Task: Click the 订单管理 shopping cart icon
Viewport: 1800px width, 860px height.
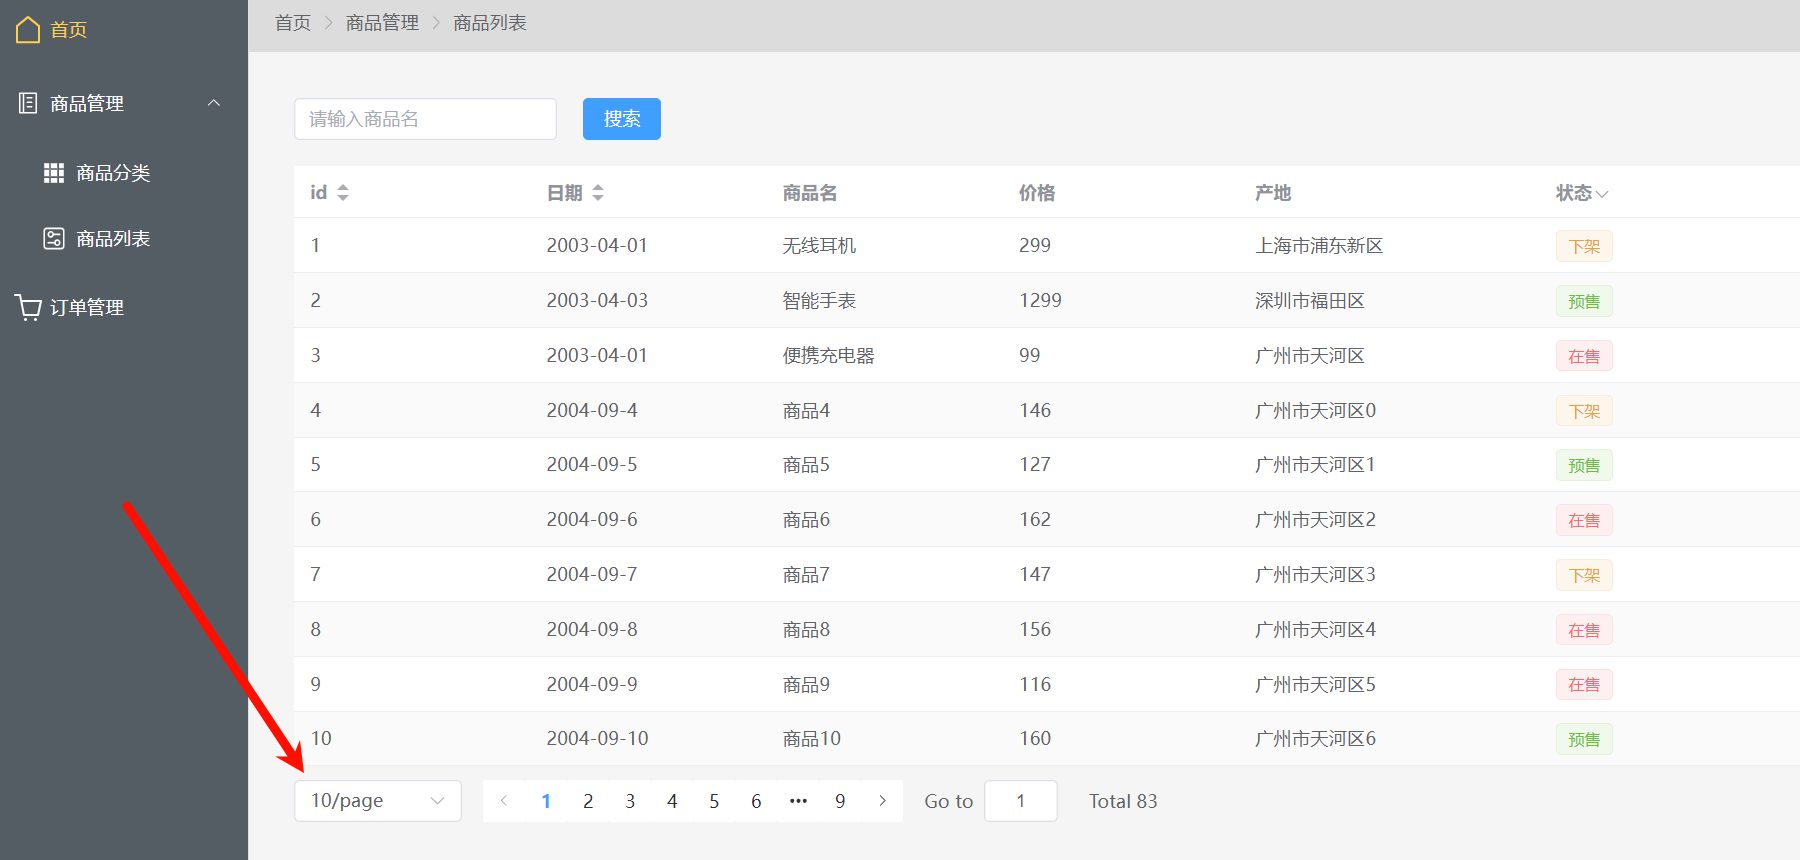Action: [x=28, y=307]
